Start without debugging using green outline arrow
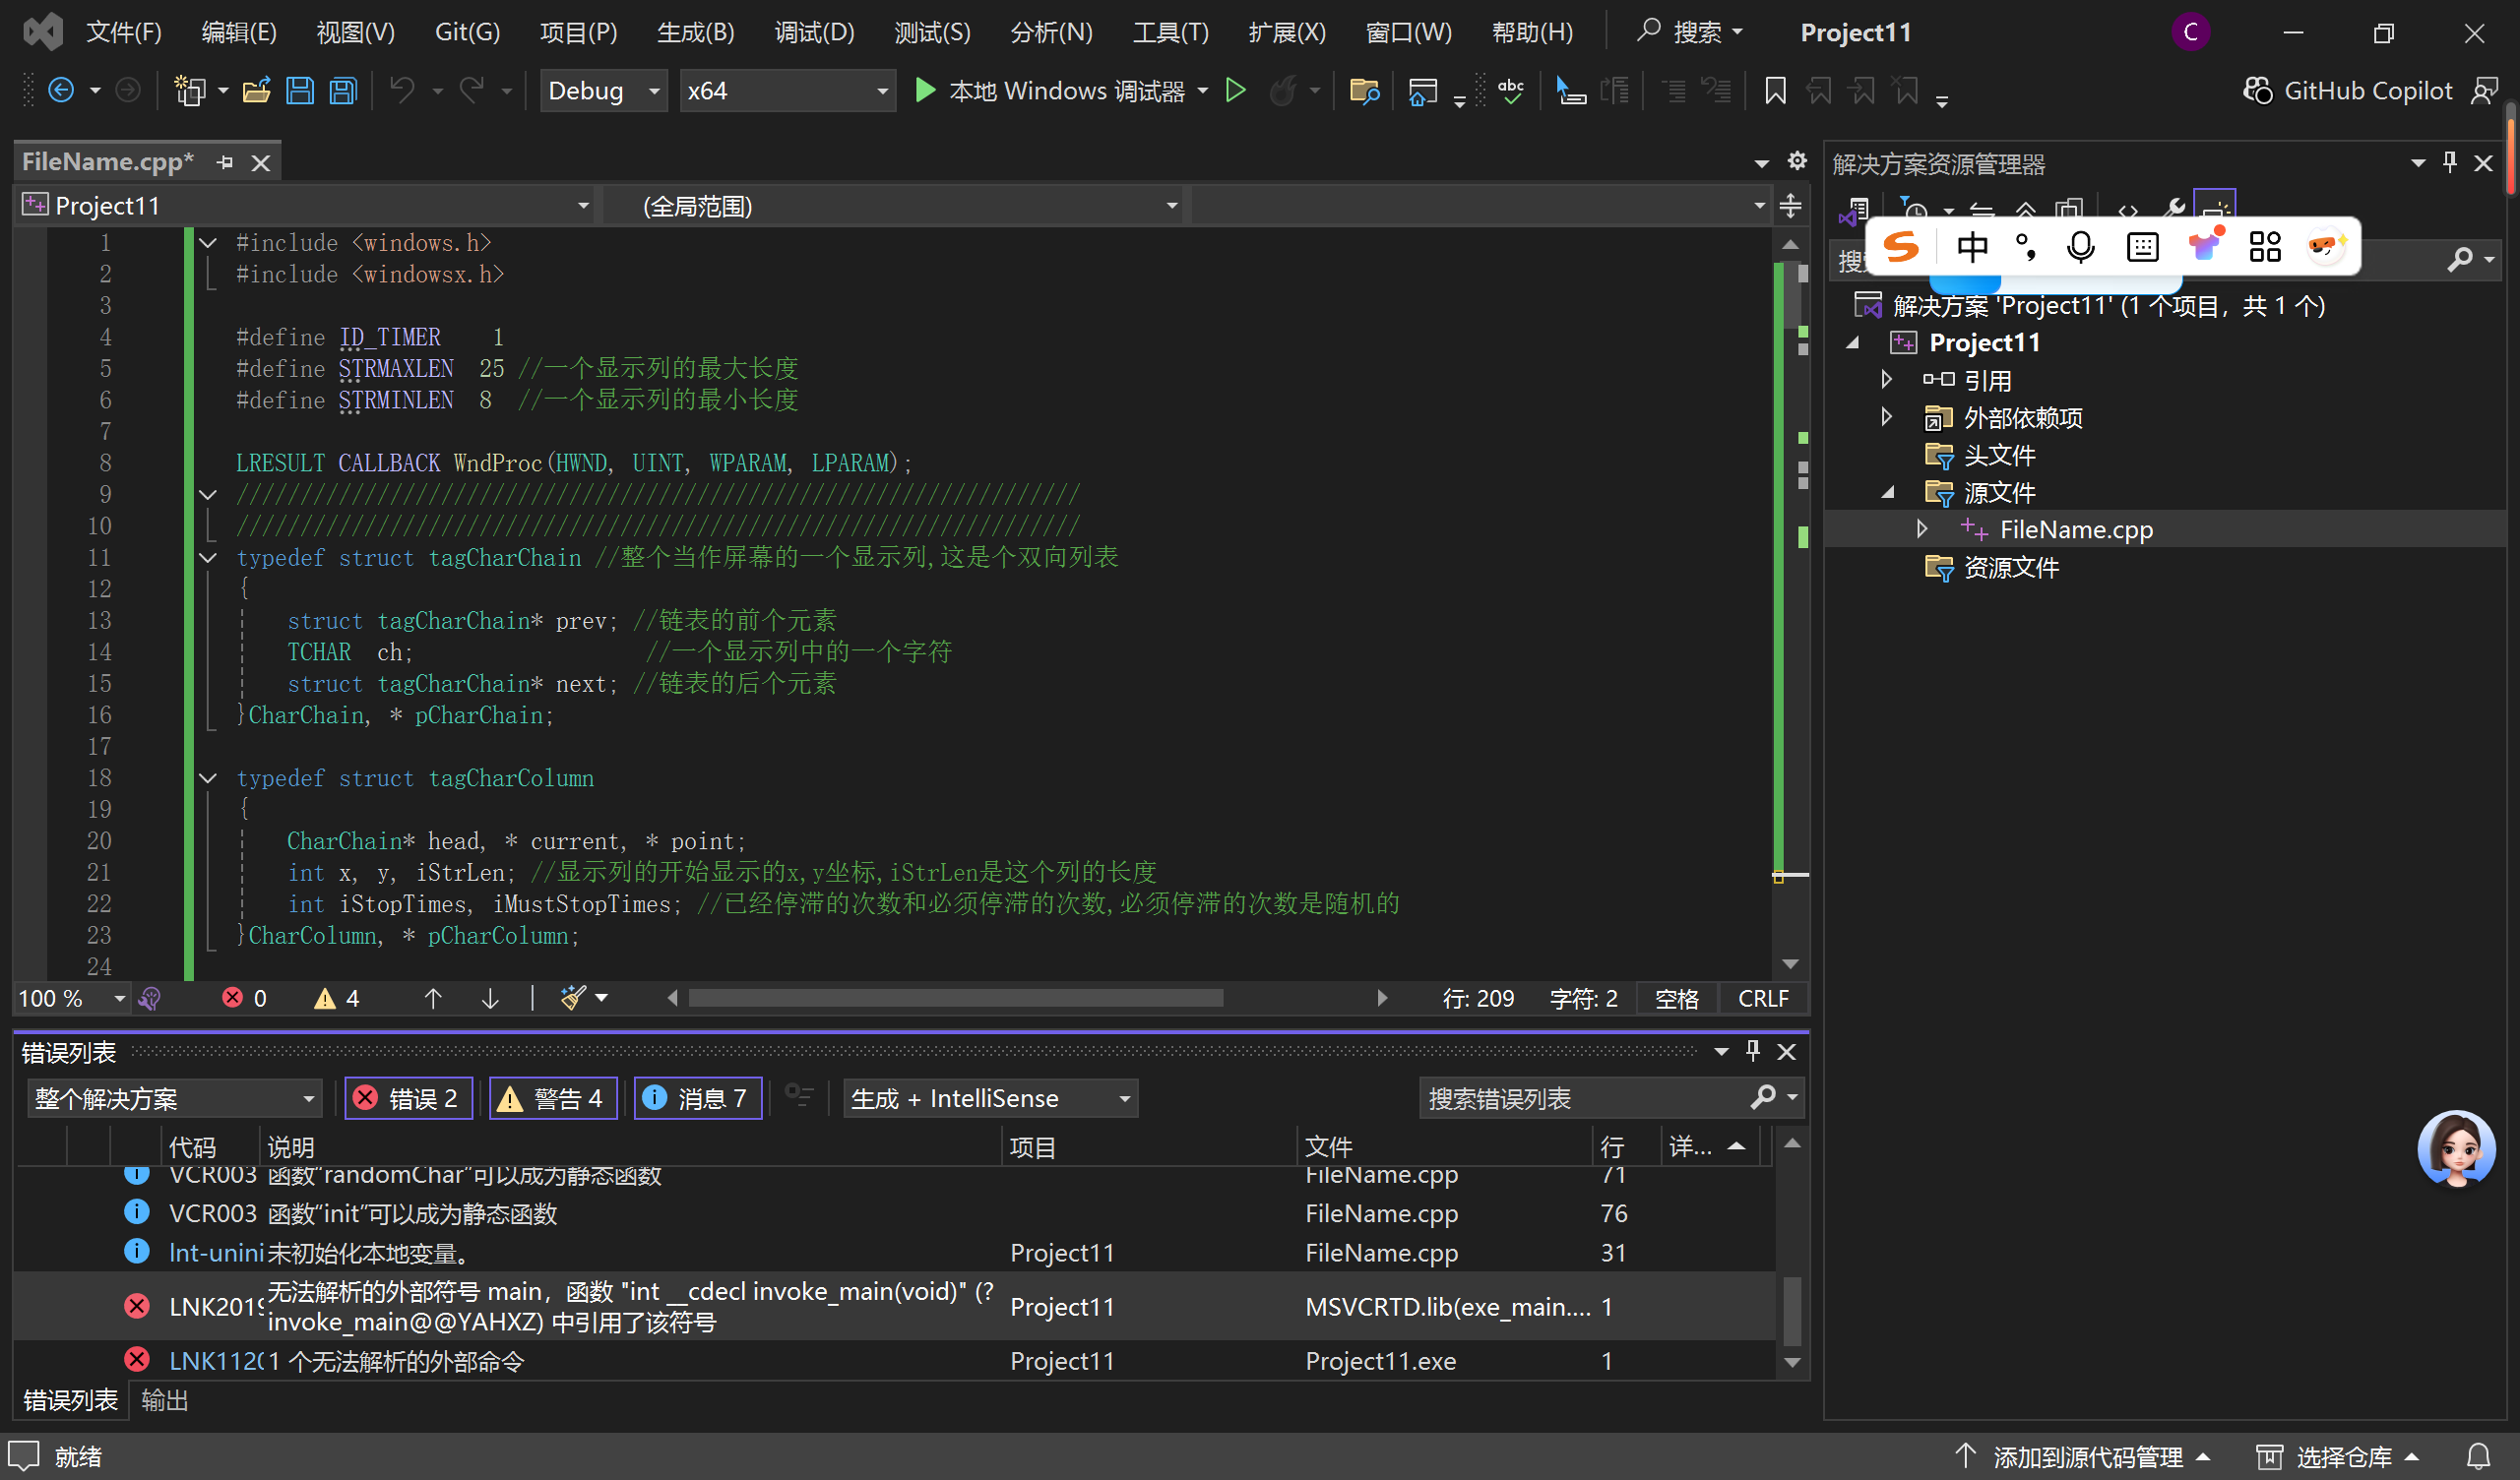Image resolution: width=2520 pixels, height=1480 pixels. (1235, 91)
